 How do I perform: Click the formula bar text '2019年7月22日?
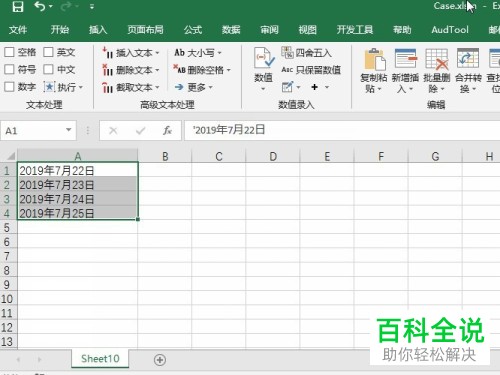pyautogui.click(x=229, y=130)
